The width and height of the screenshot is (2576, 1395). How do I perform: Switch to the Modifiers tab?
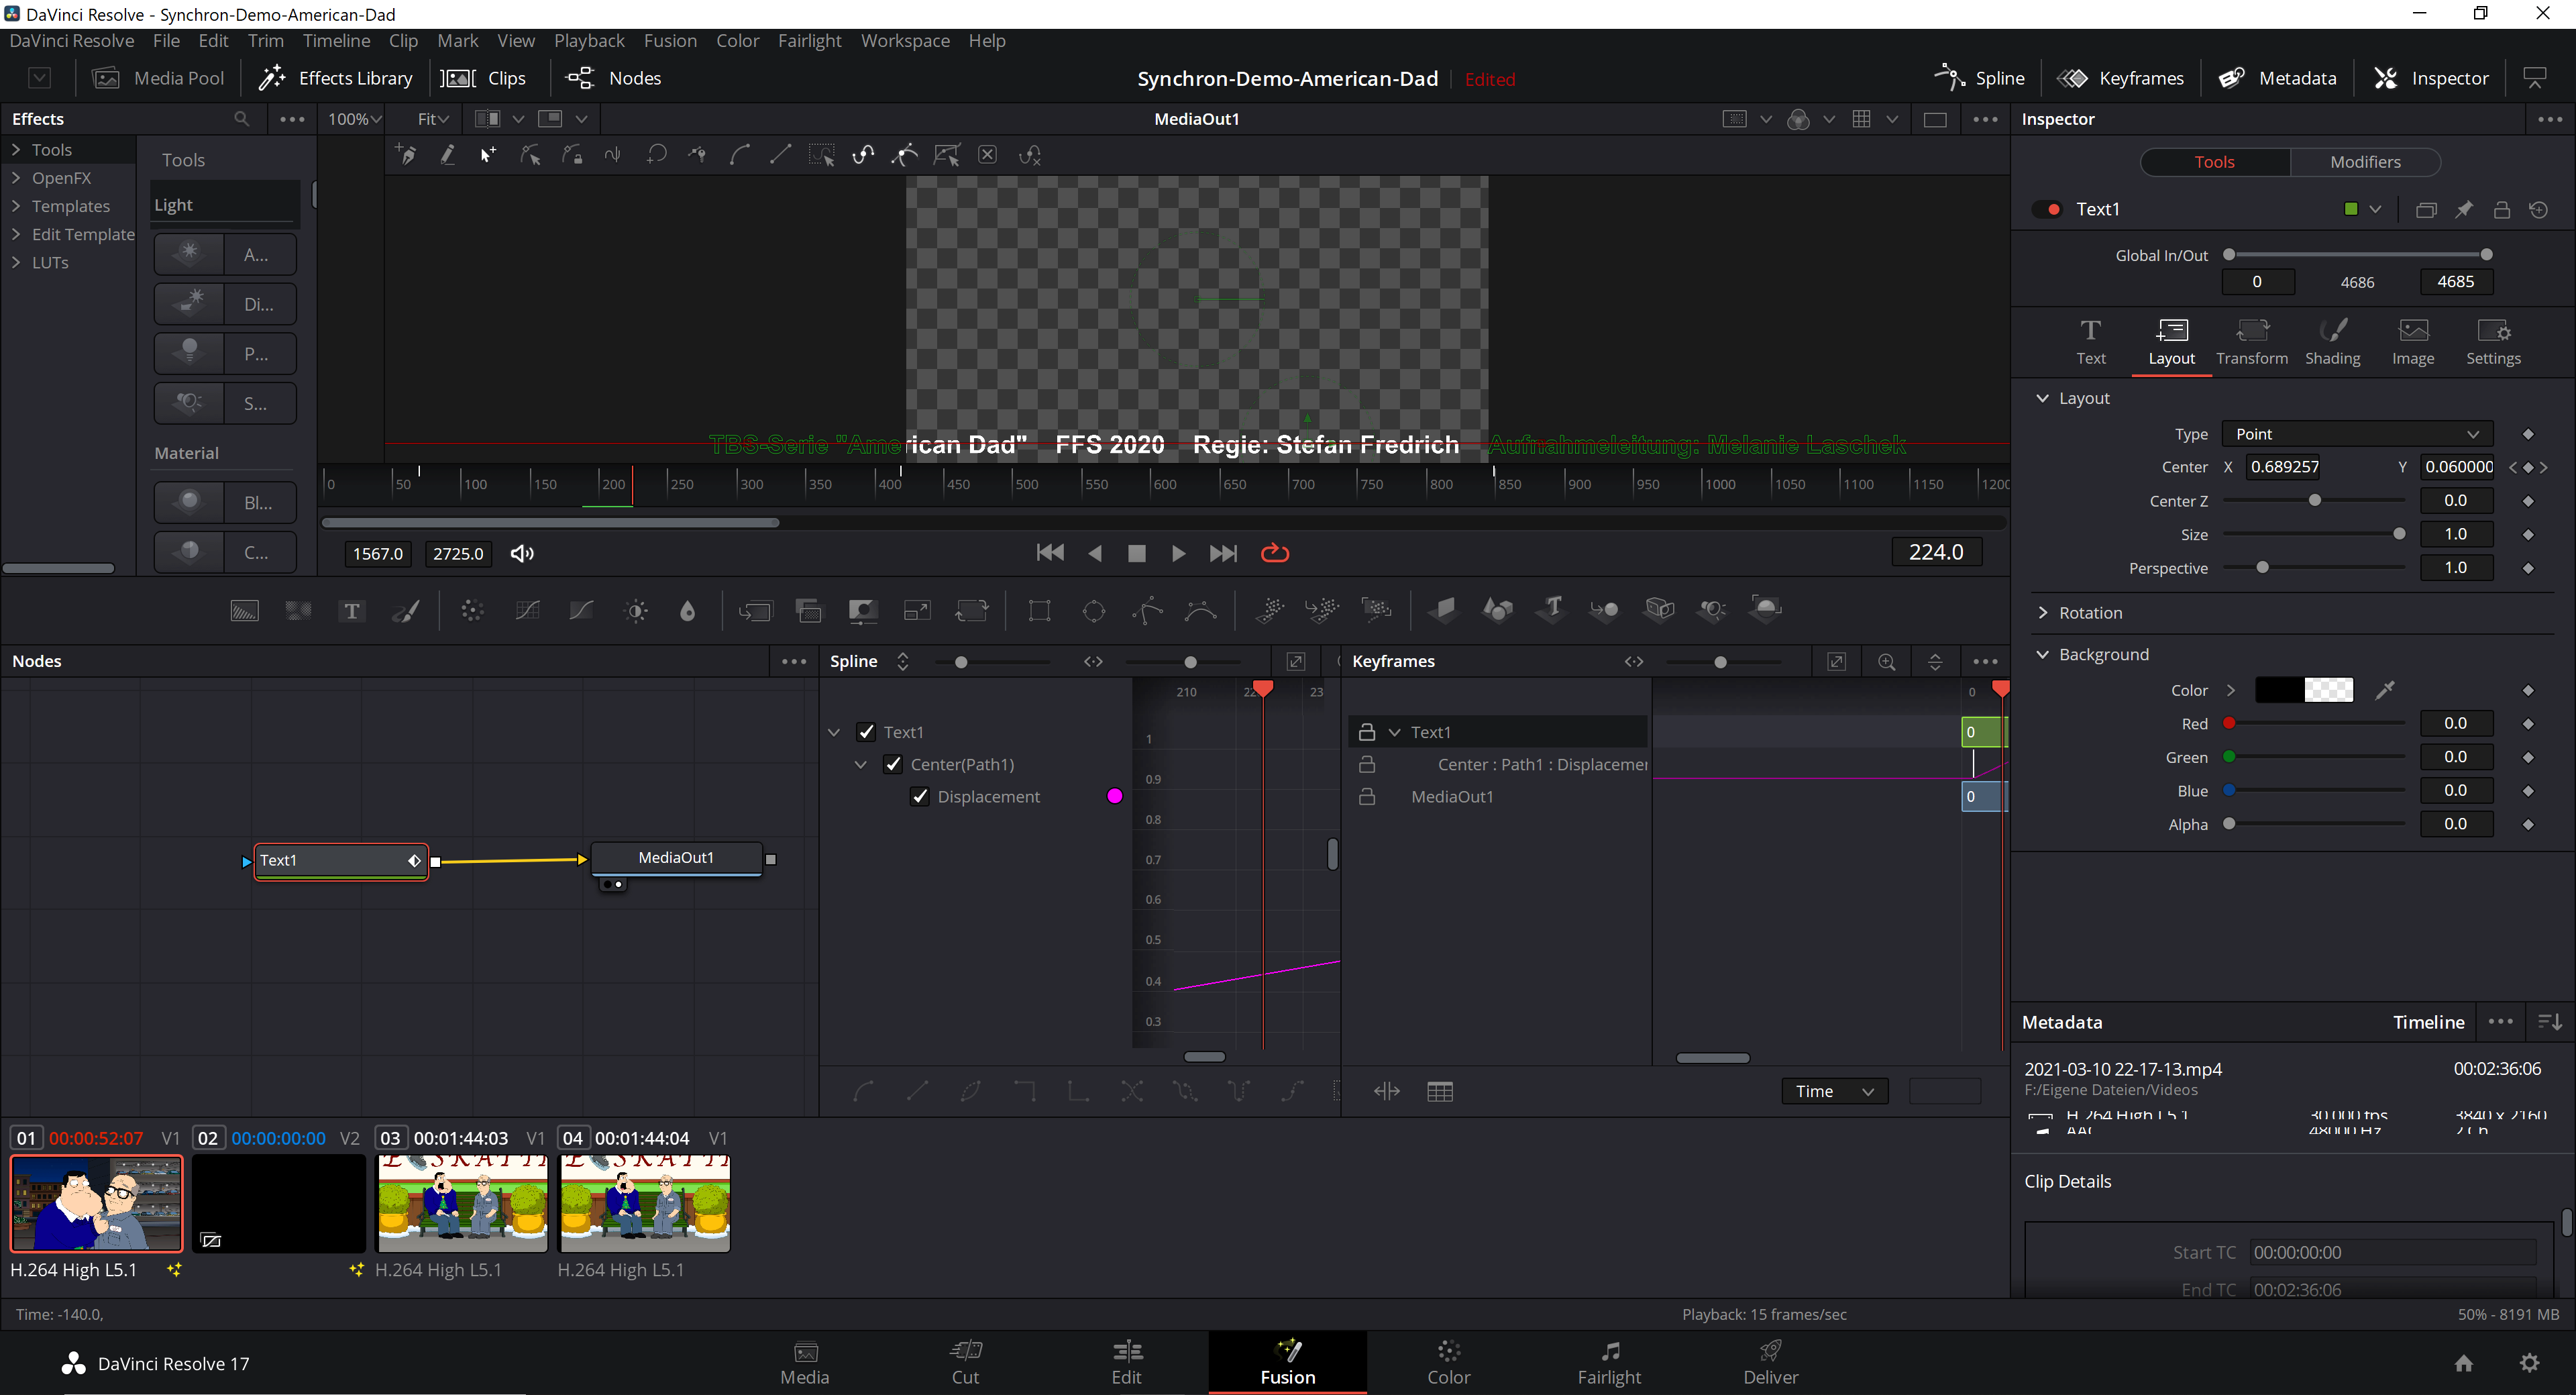tap(2364, 162)
